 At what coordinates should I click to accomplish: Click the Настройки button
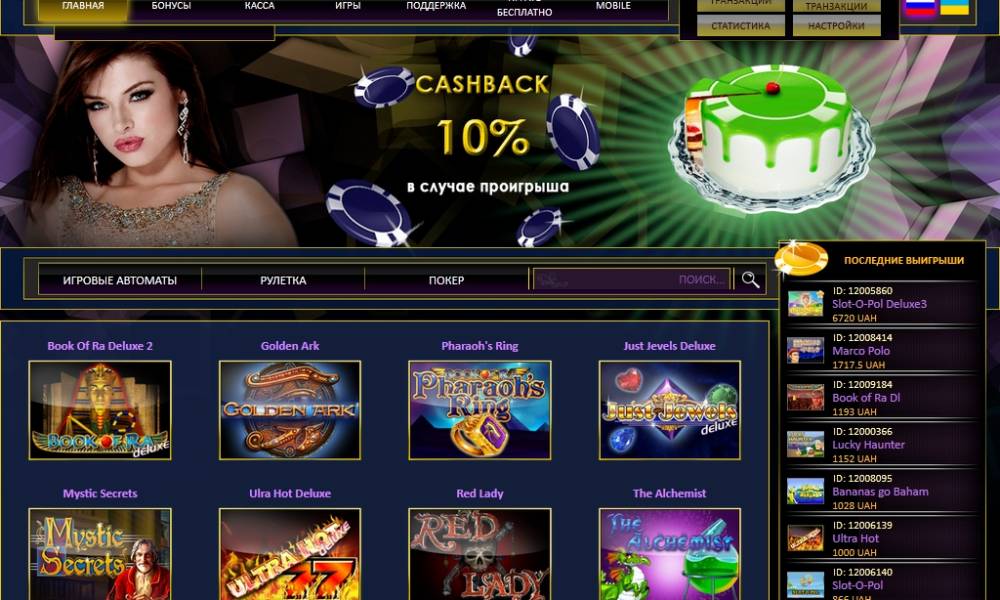(836, 26)
